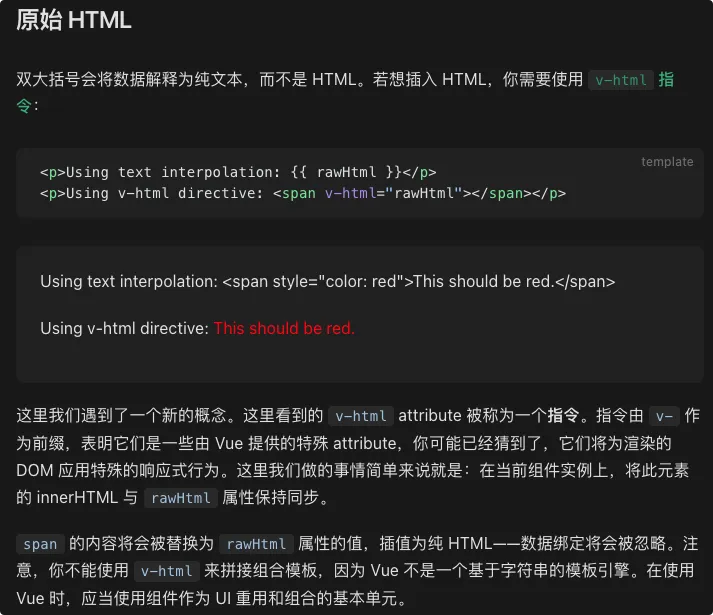The width and height of the screenshot is (713, 615).
Task: Click inline code "rawHtml" in the last paragraph
Action: (256, 545)
